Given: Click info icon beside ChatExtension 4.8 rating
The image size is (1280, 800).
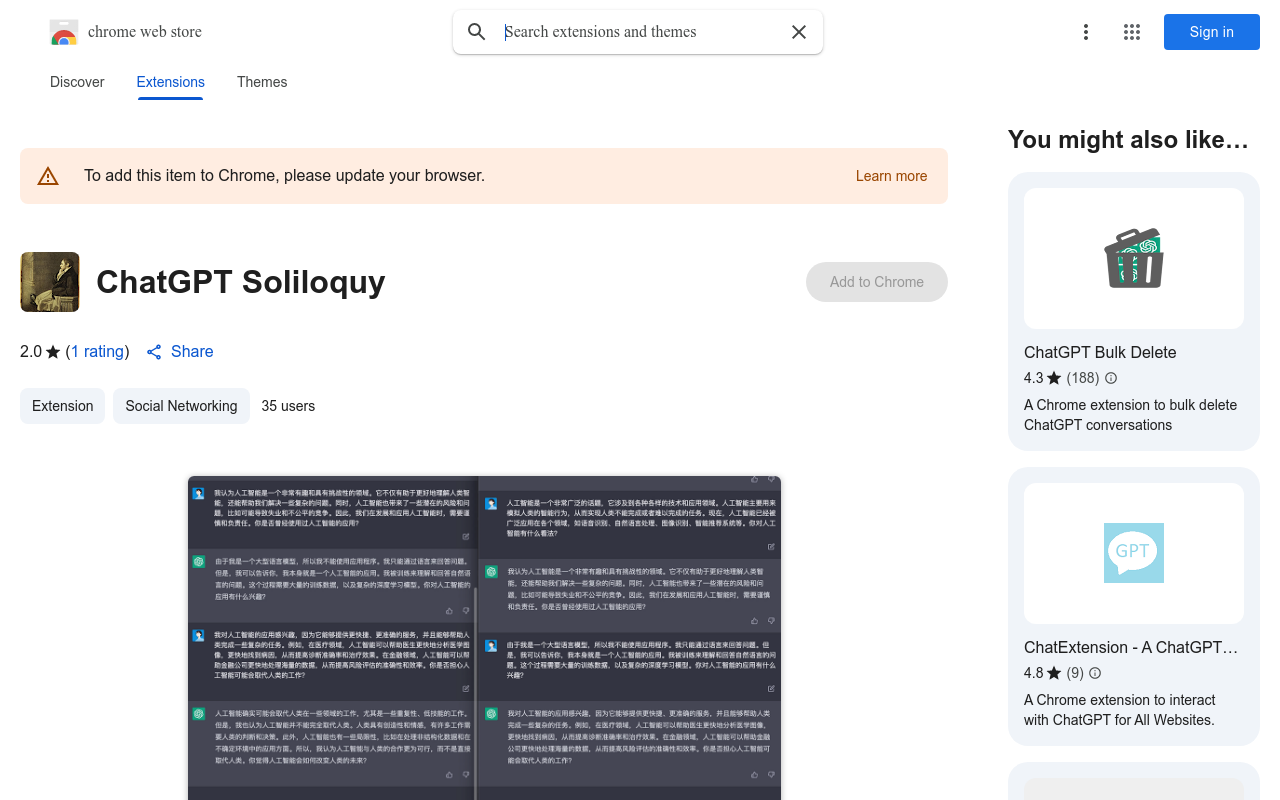Looking at the screenshot, I should tap(1095, 673).
